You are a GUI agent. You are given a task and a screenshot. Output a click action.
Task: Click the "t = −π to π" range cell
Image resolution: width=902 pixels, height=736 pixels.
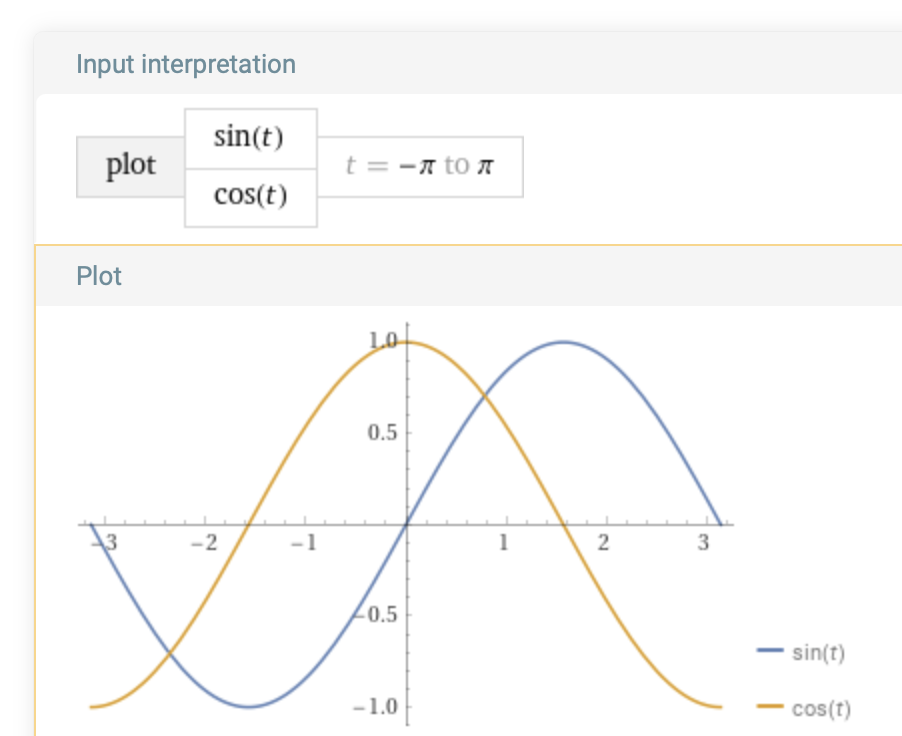419,166
